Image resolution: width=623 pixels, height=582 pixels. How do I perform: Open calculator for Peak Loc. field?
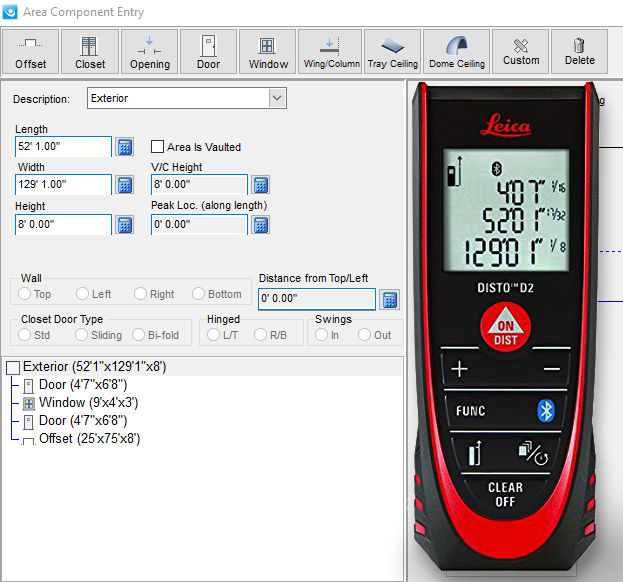coord(261,225)
